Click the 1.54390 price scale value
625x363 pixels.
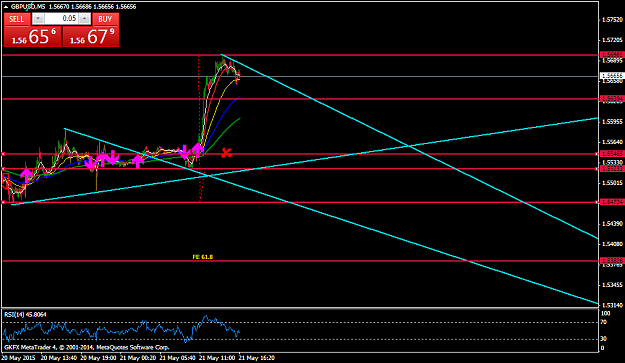[612, 224]
